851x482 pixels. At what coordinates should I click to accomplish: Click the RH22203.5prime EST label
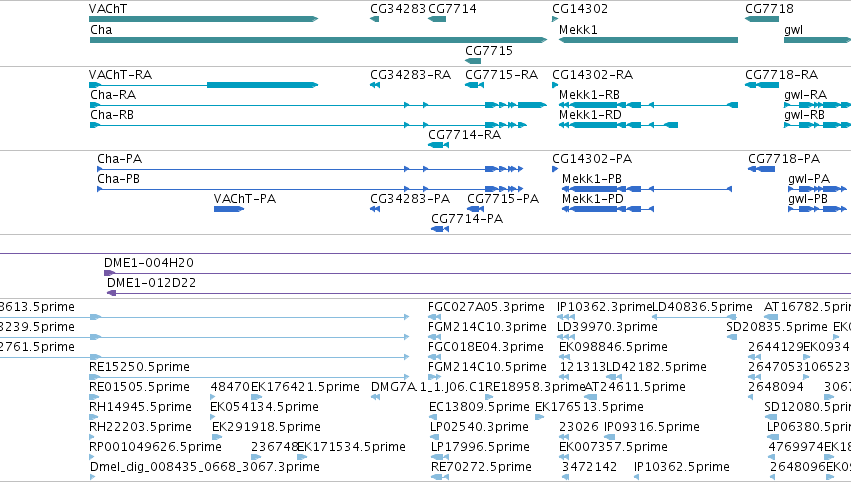pyautogui.click(x=140, y=427)
